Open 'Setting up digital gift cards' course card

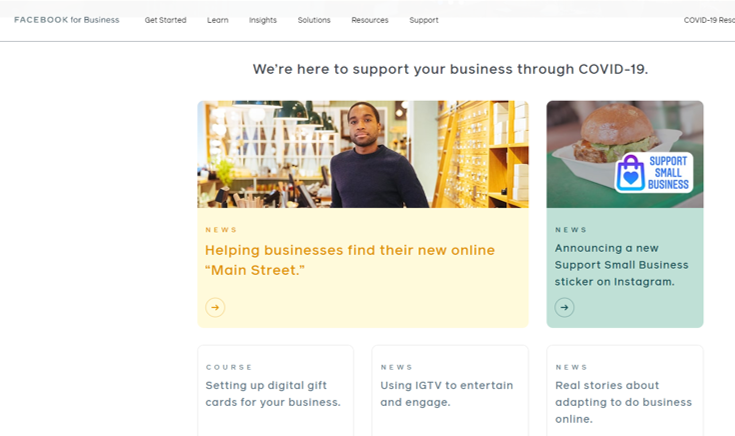(276, 391)
